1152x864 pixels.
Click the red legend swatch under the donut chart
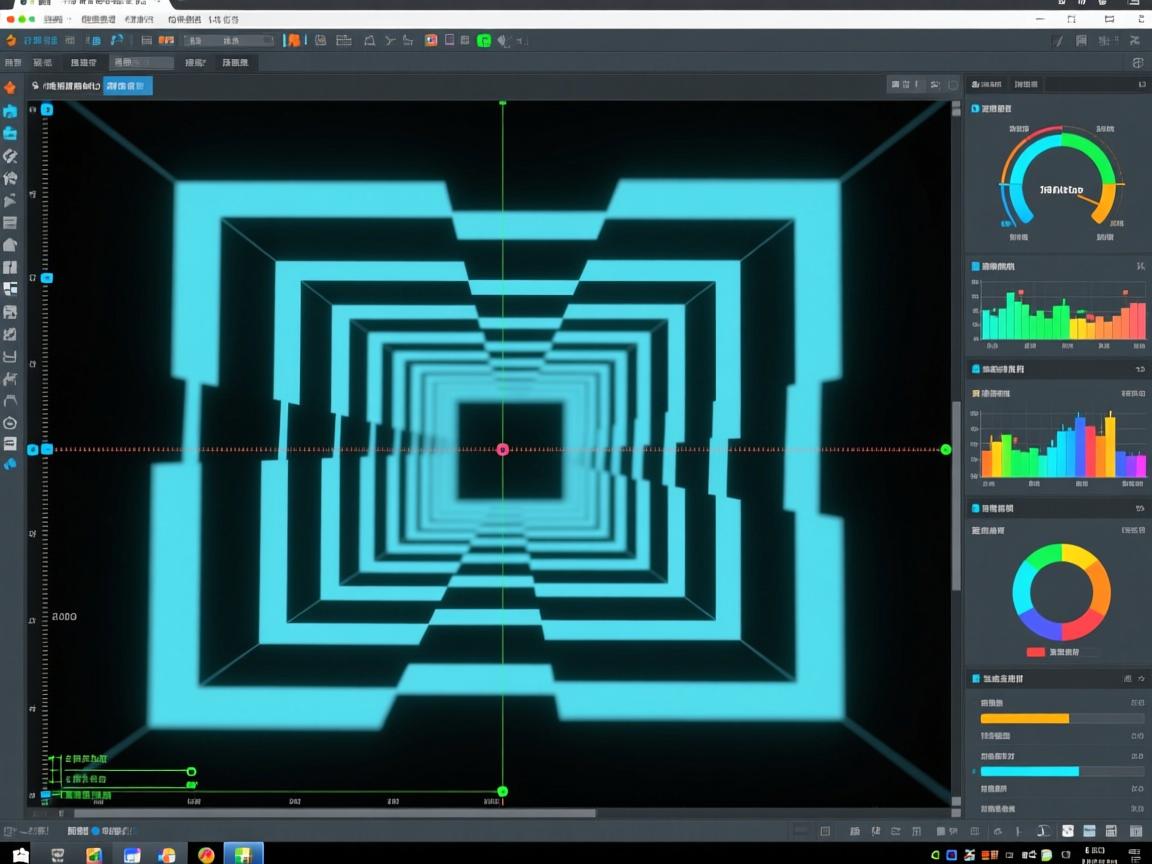1035,652
